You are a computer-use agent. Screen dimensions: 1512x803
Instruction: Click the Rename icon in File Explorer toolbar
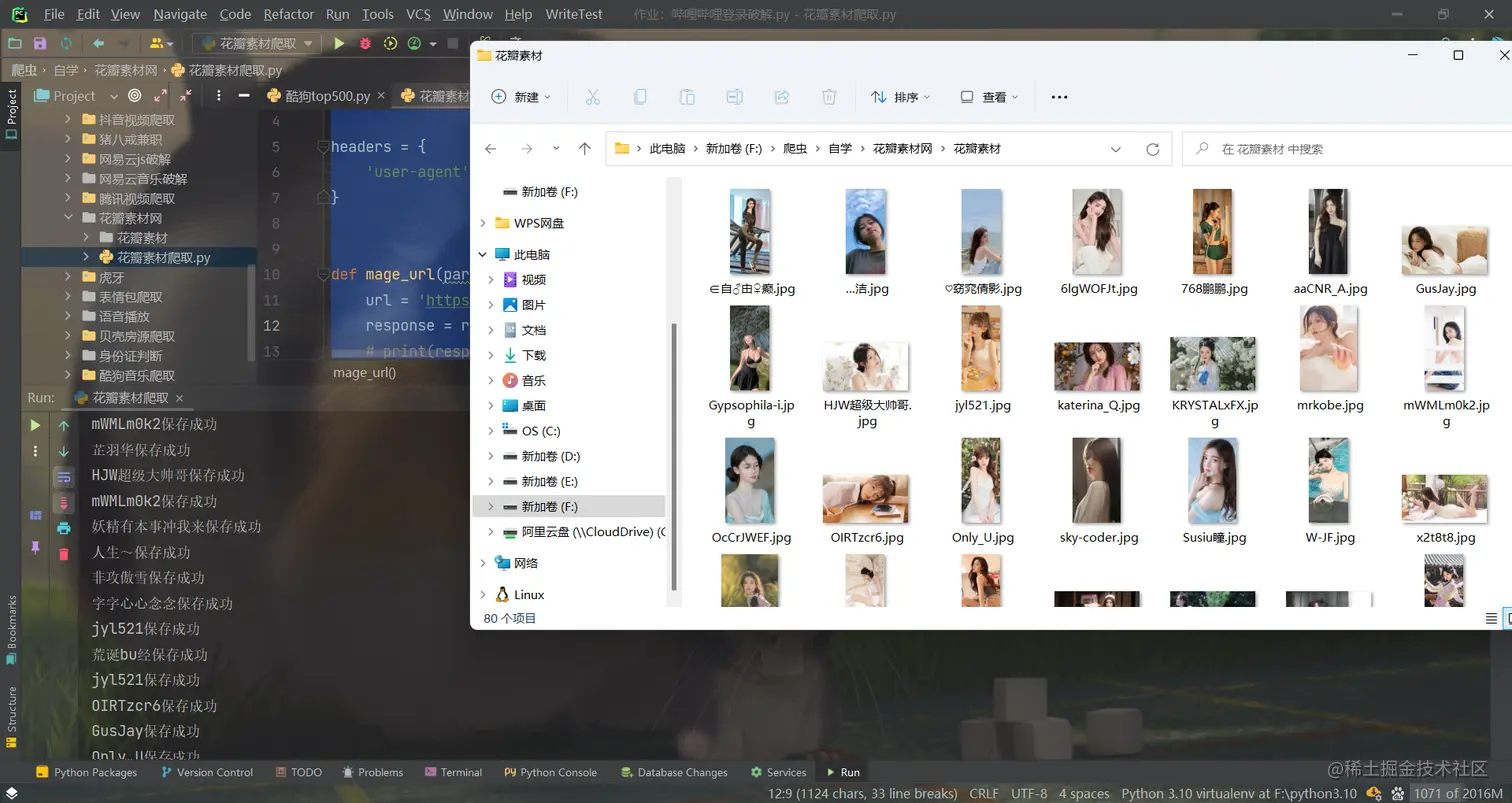(x=734, y=97)
